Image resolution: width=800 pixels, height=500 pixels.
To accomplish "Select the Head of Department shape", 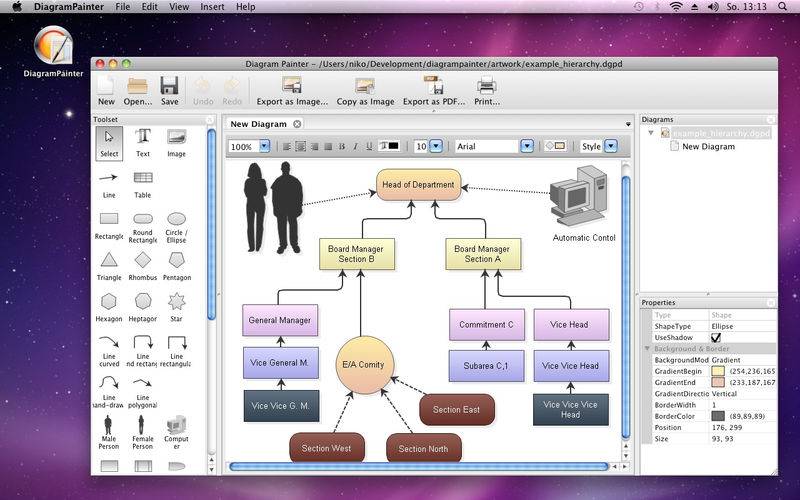I will tap(418, 185).
